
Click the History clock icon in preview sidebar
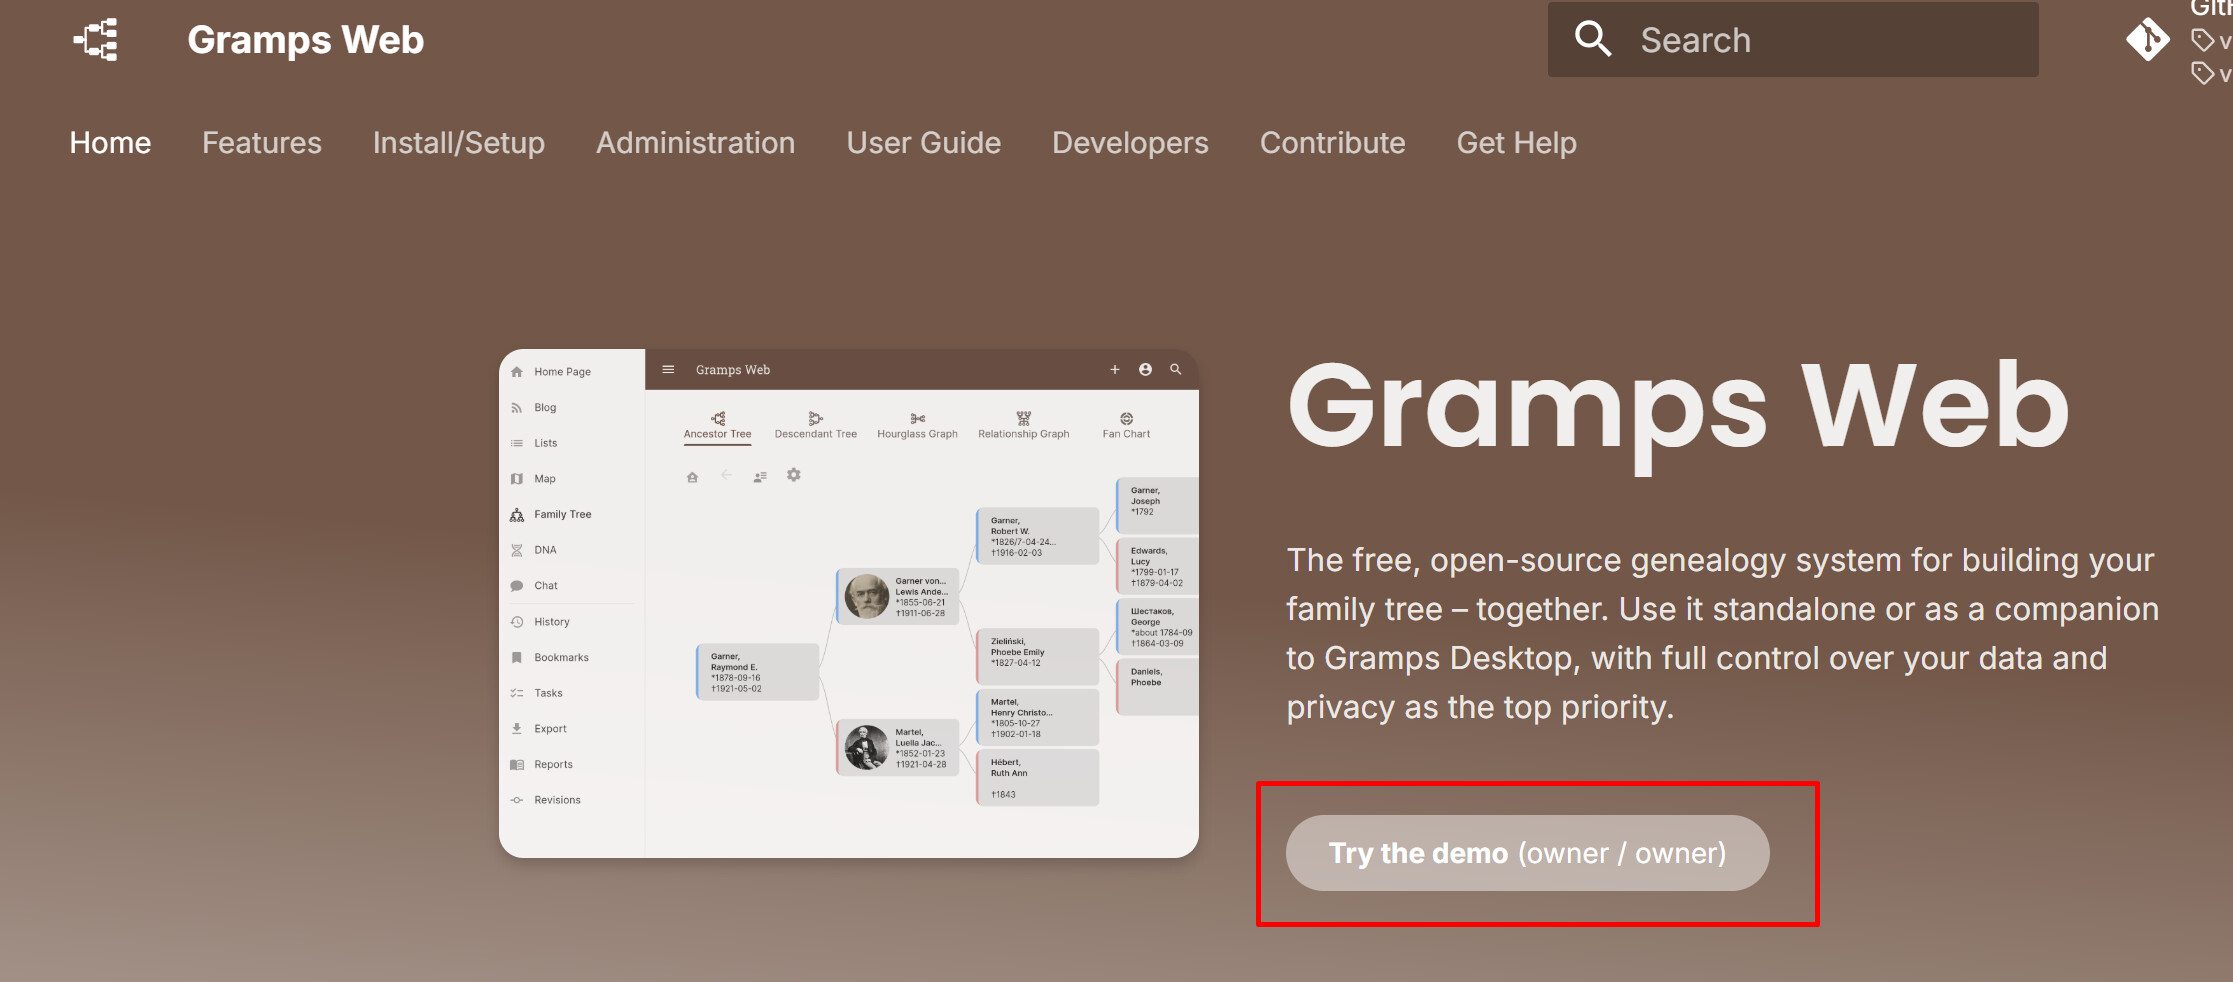point(517,622)
